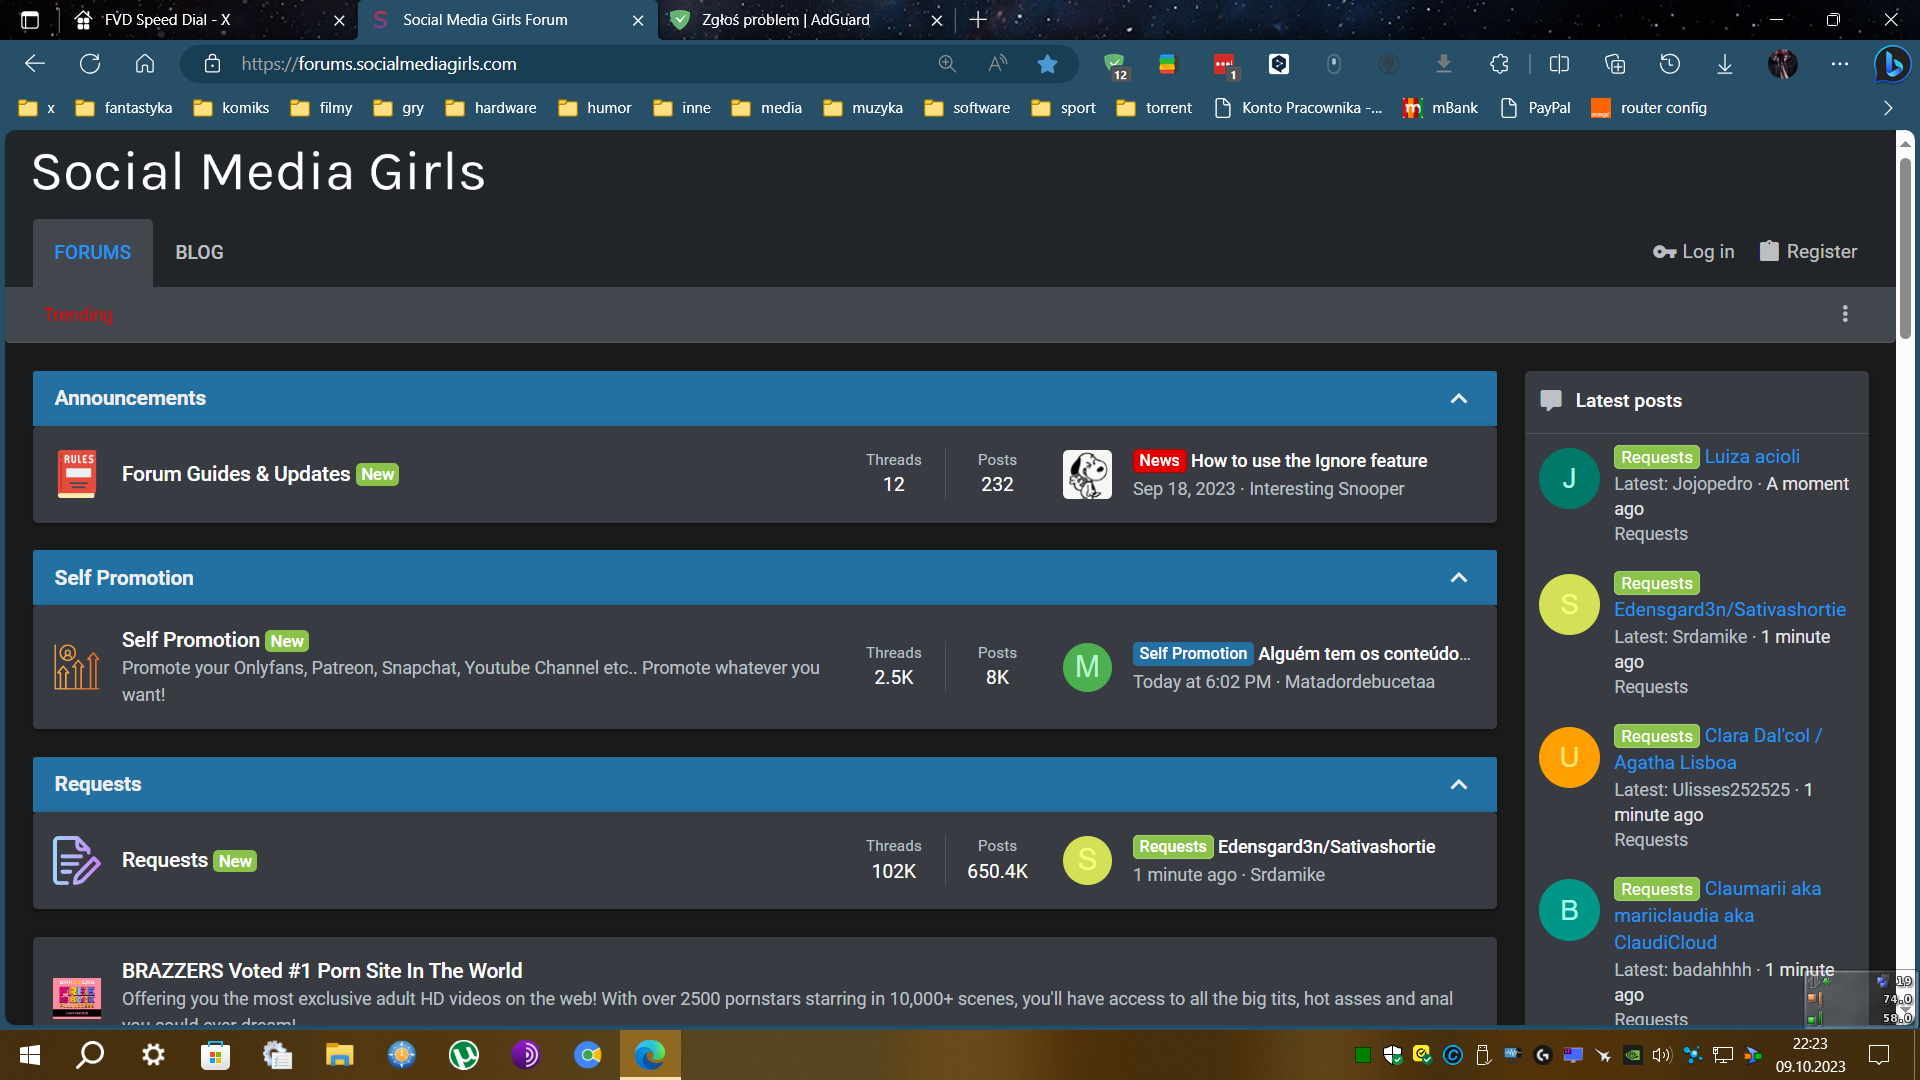Screen dimensions: 1920x1080
Task: Open the Forum Guides rules icon
Action: pos(77,474)
